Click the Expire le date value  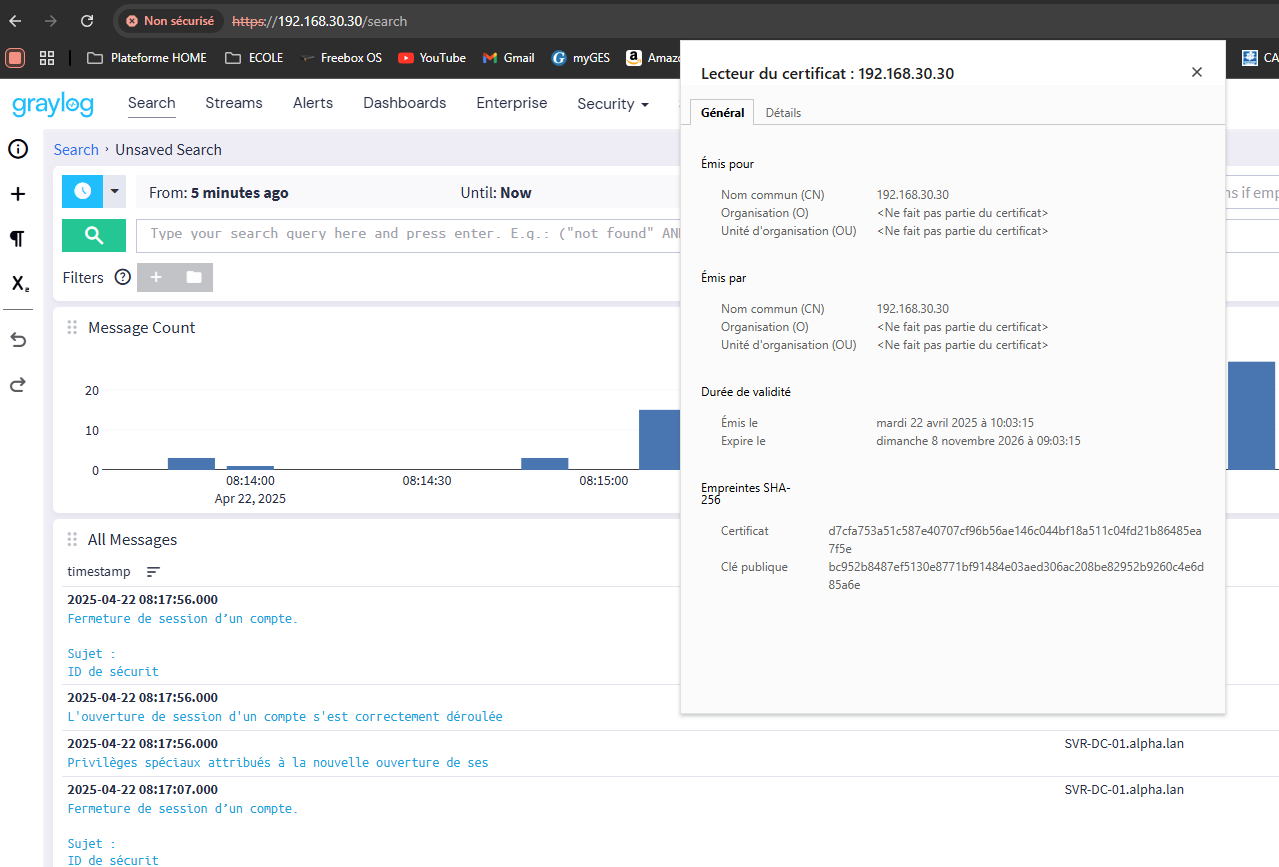pos(978,441)
